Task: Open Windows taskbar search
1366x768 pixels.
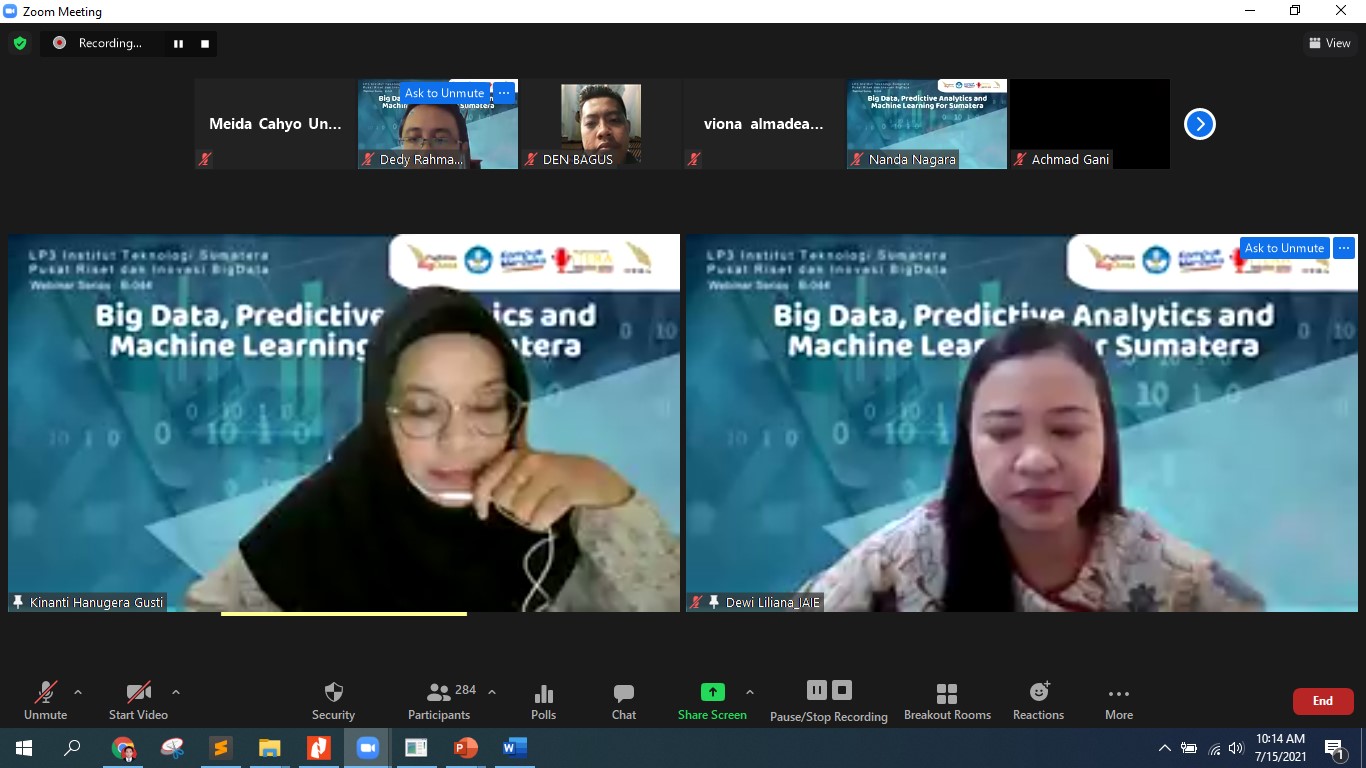Action: pos(72,748)
